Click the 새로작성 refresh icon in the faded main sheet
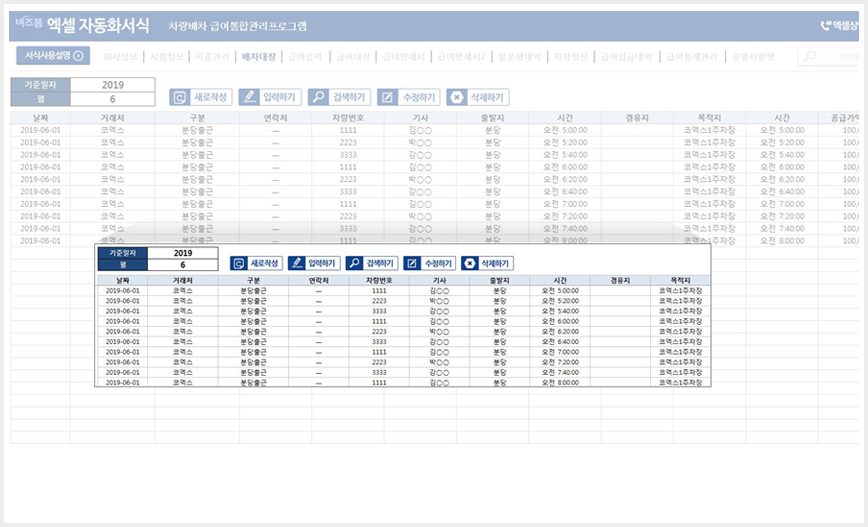This screenshot has height=527, width=868. [179, 97]
